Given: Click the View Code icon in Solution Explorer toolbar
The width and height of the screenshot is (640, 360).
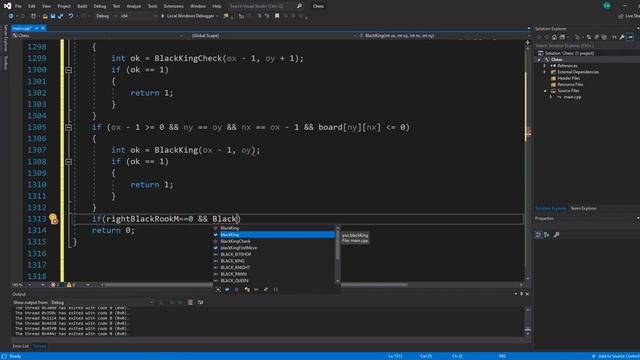Looking at the screenshot, I should tap(614, 37).
